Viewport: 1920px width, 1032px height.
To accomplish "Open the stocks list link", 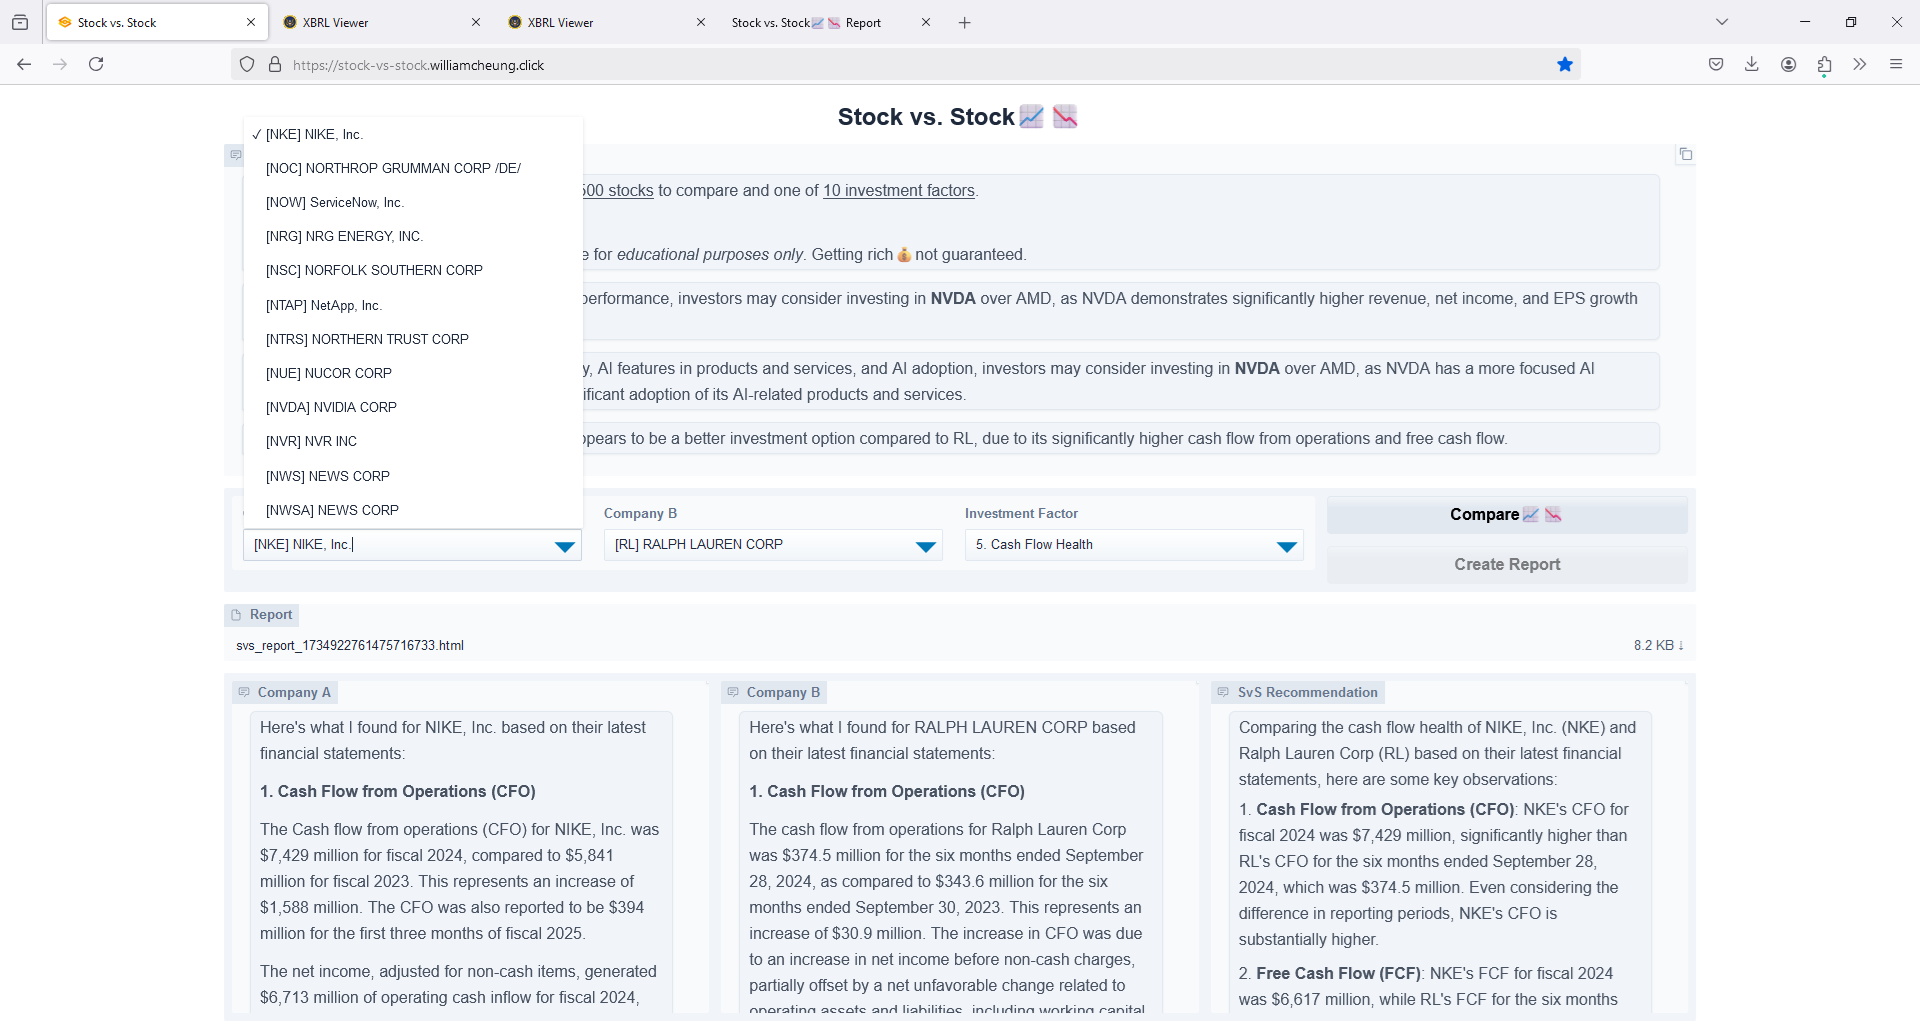I will pyautogui.click(x=618, y=190).
